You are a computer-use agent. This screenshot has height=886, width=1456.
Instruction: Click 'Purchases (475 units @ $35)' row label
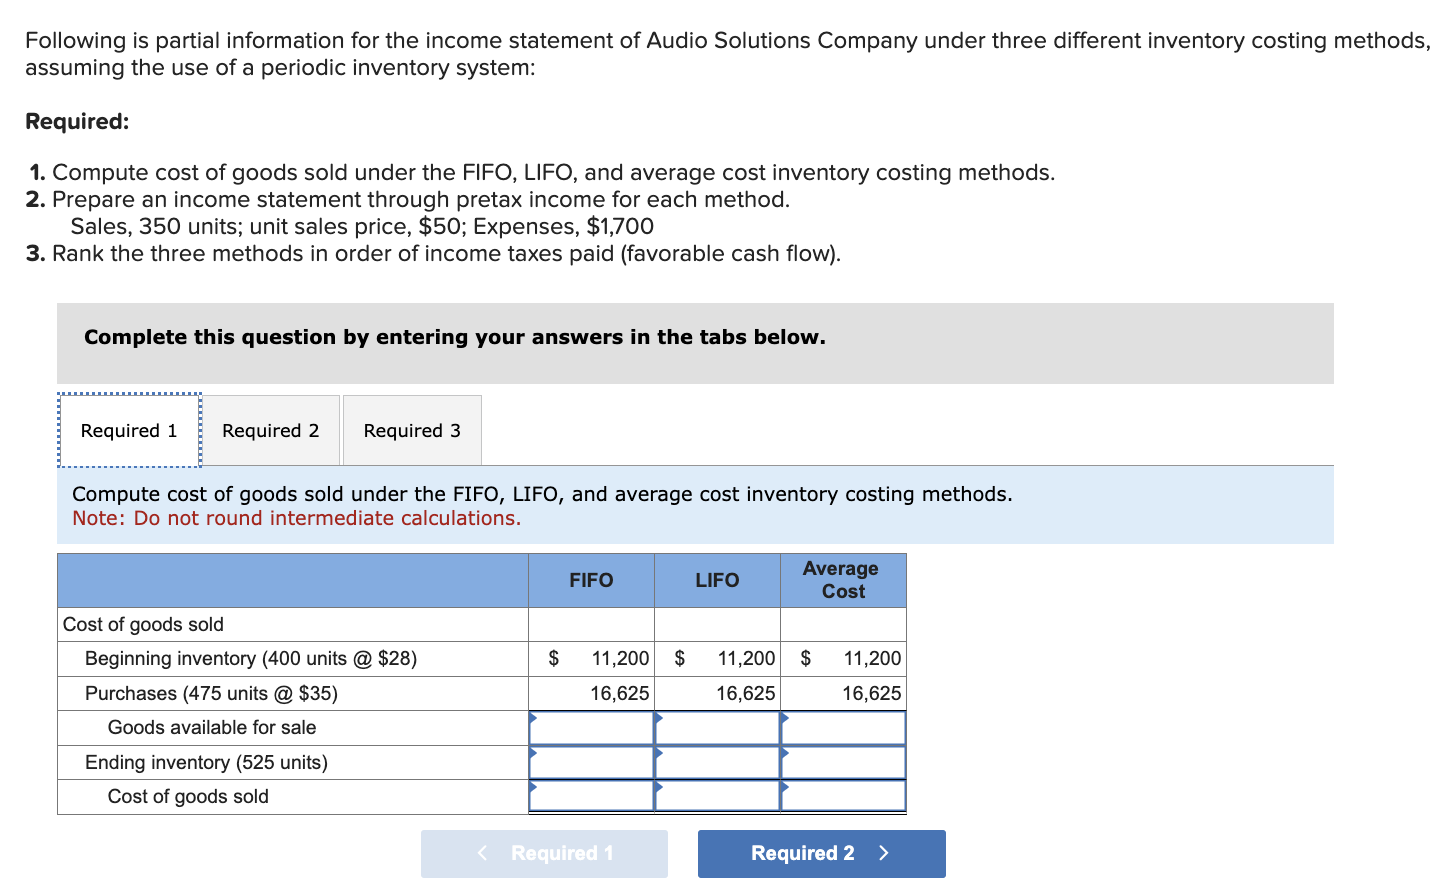coord(211,693)
